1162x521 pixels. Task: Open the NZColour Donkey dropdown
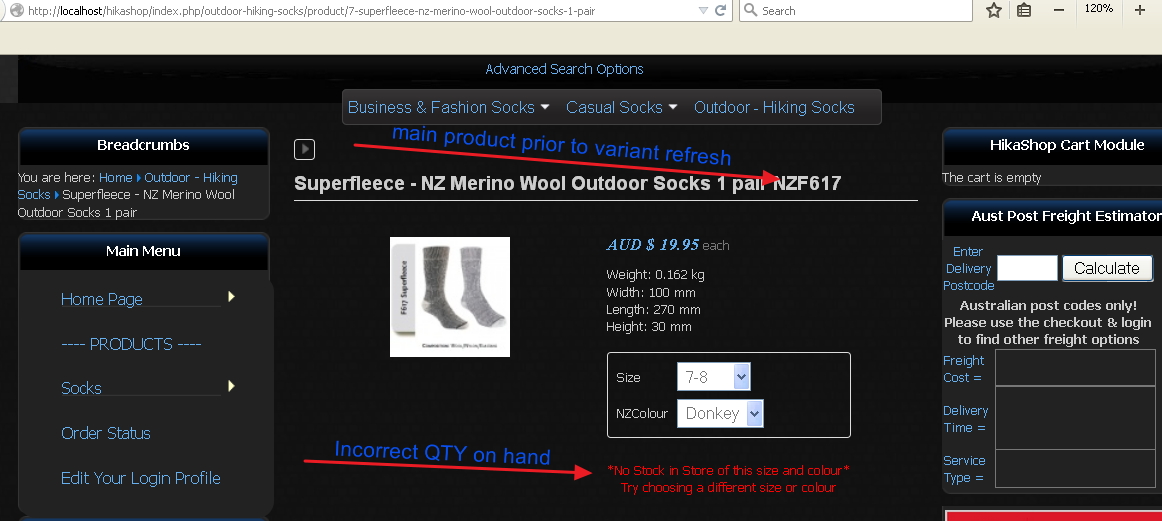[x=720, y=414]
